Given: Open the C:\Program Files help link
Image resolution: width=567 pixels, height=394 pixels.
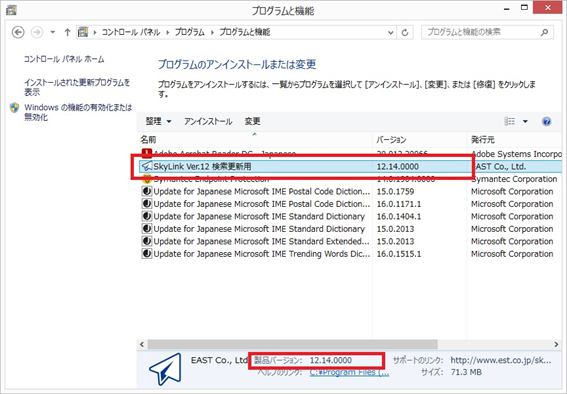Looking at the screenshot, I should 349,372.
